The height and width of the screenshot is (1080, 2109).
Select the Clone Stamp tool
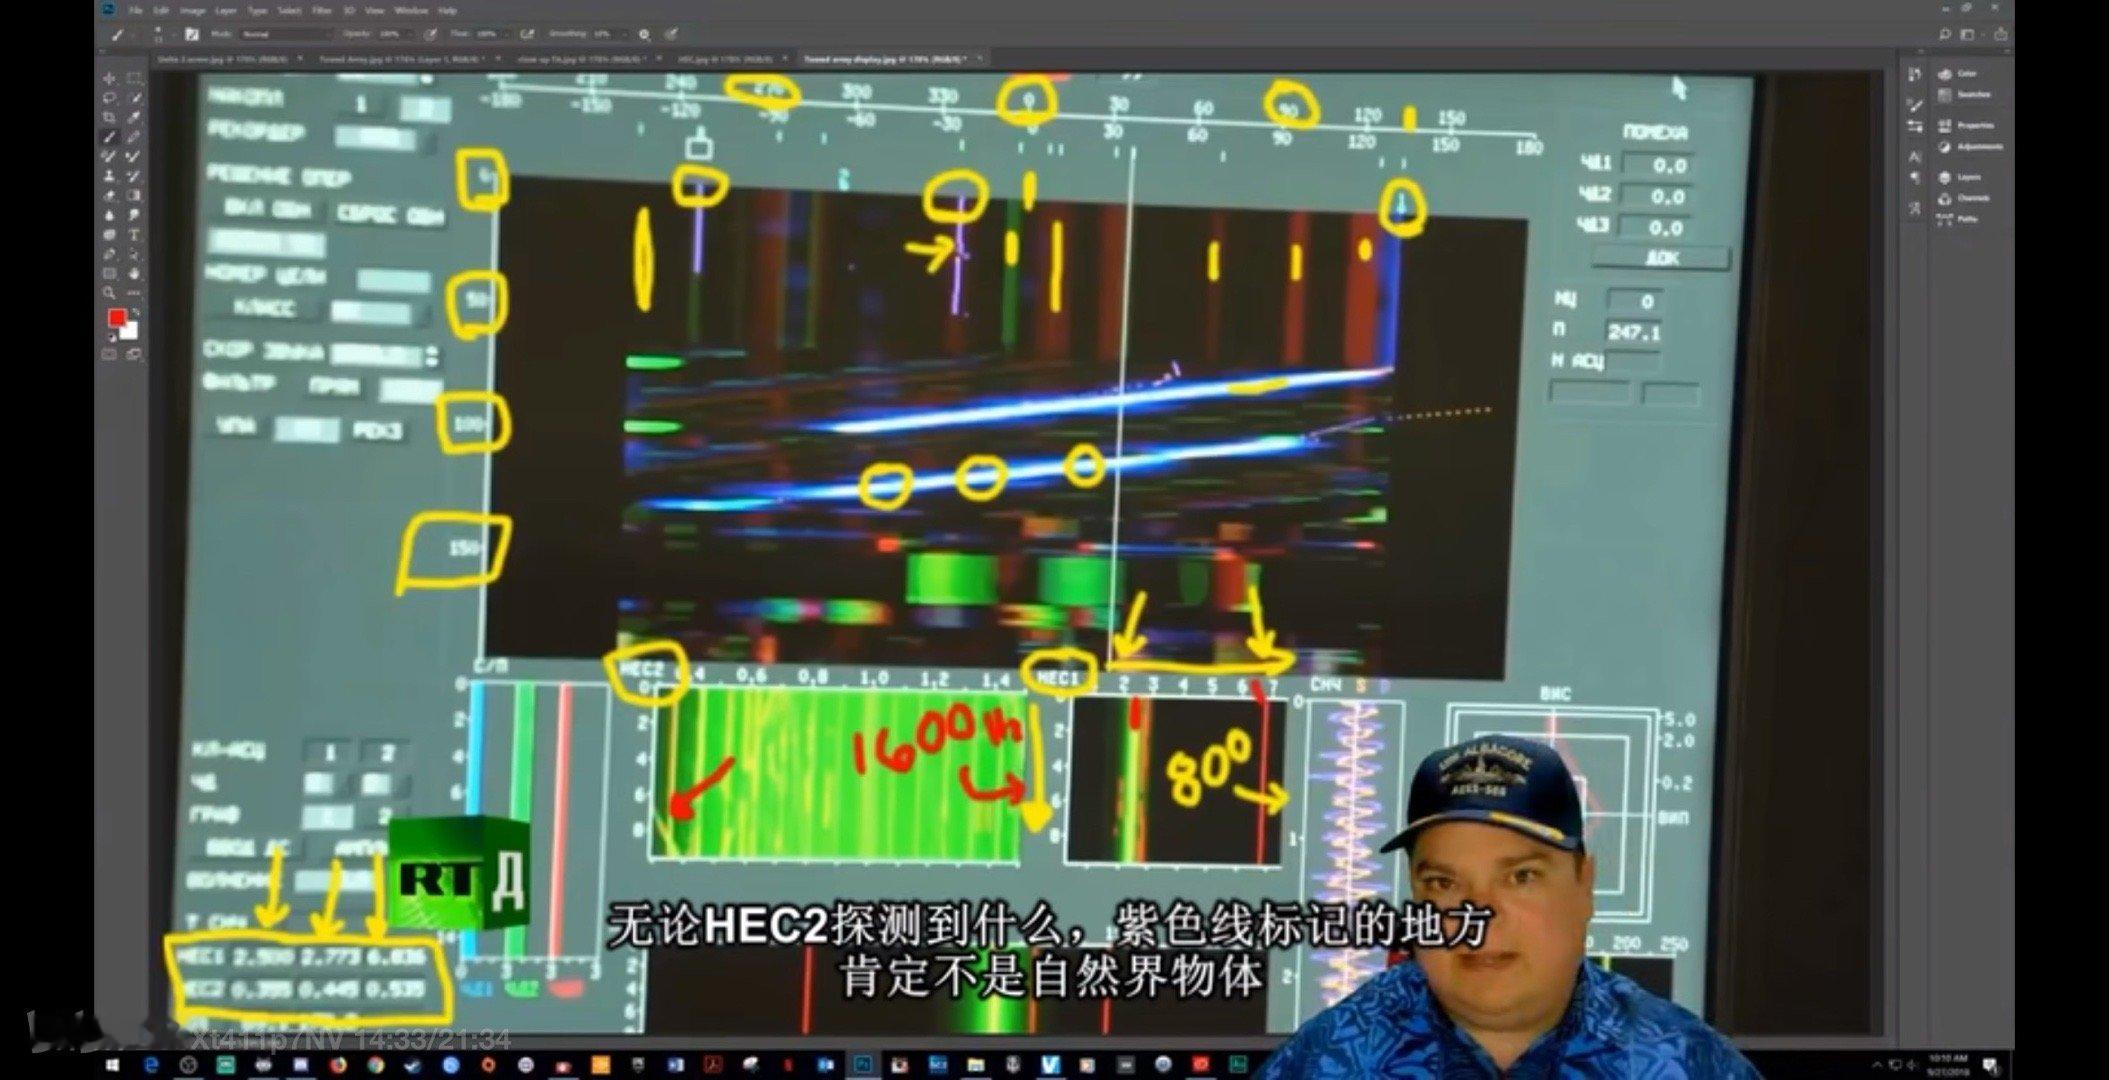(x=109, y=176)
